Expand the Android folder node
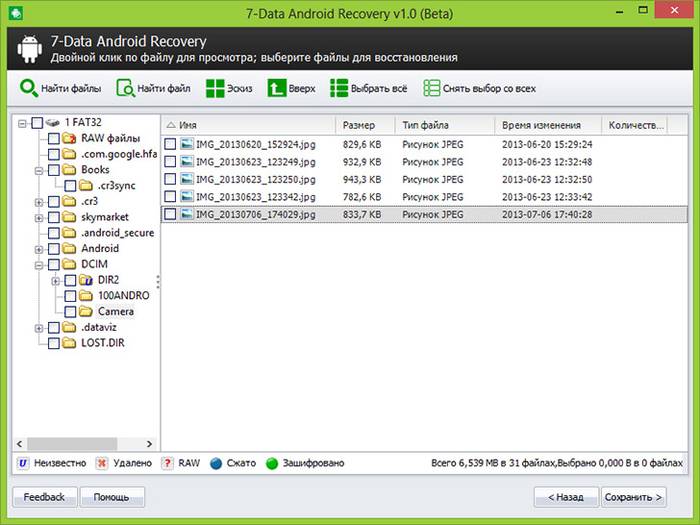 point(39,248)
